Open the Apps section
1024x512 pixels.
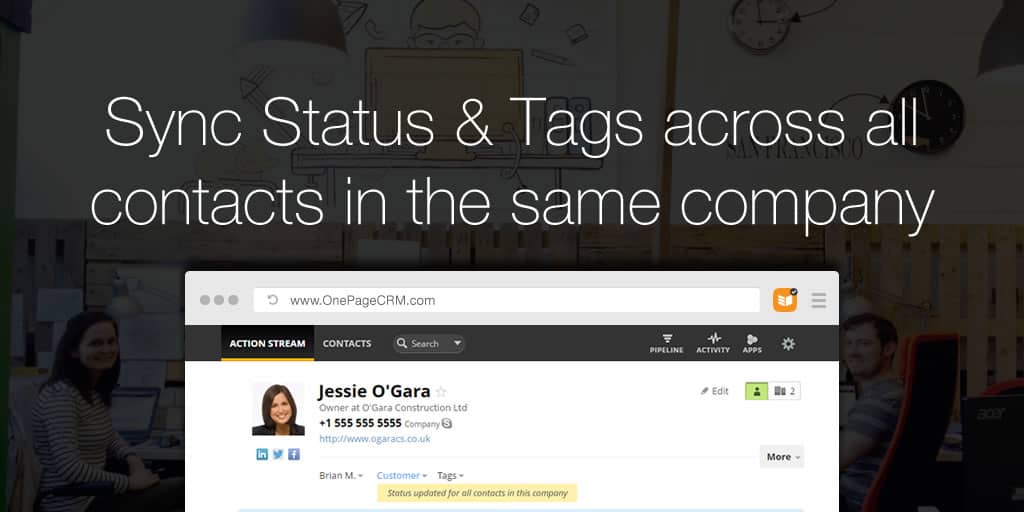(x=752, y=344)
